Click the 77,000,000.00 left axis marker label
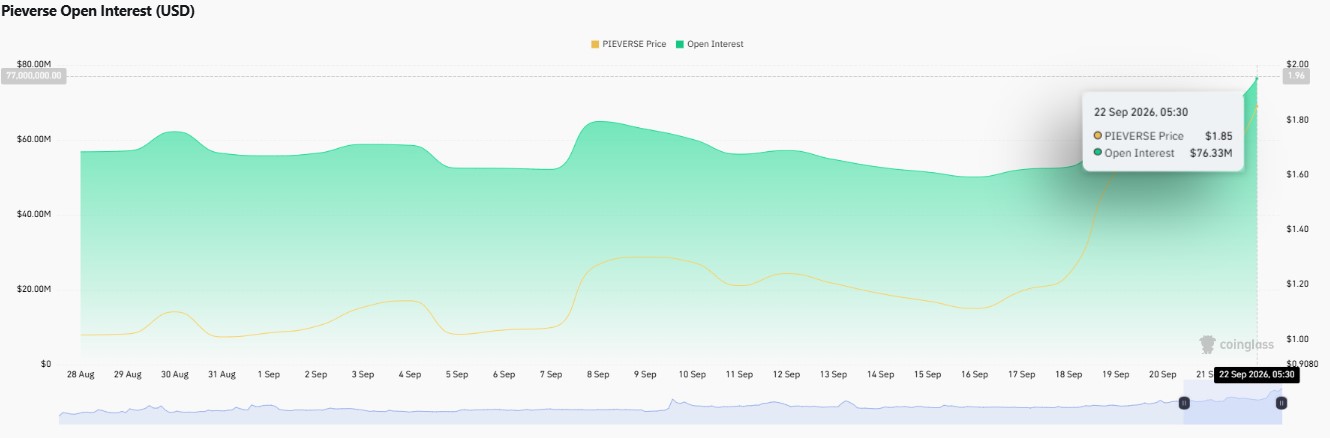 pos(35,76)
